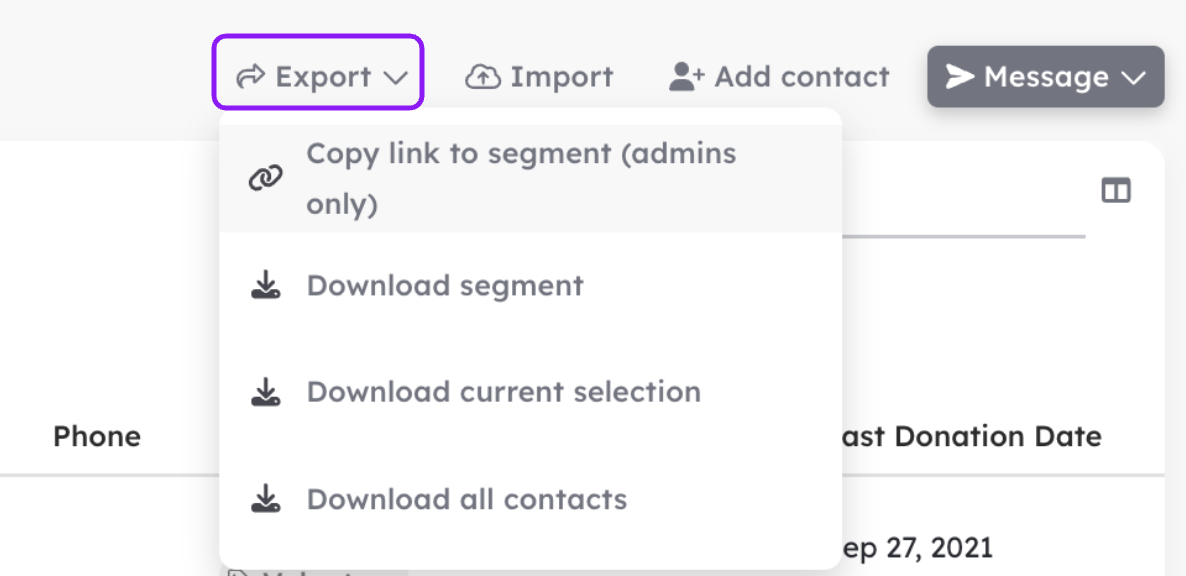The image size is (1186, 576).
Task: Click the Add contact person icon
Action: tap(687, 76)
